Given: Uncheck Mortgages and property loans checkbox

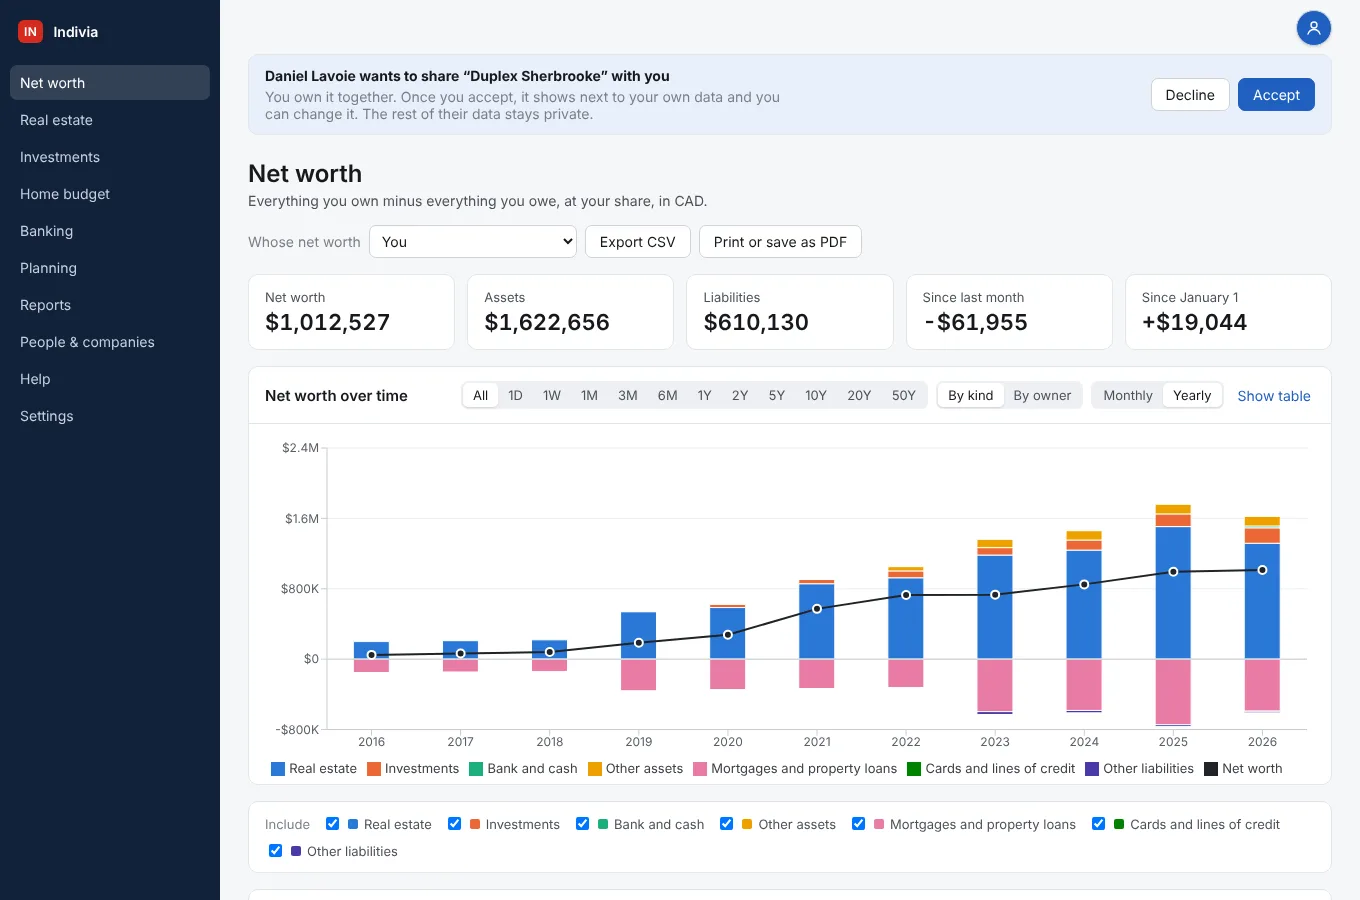Looking at the screenshot, I should tap(858, 824).
